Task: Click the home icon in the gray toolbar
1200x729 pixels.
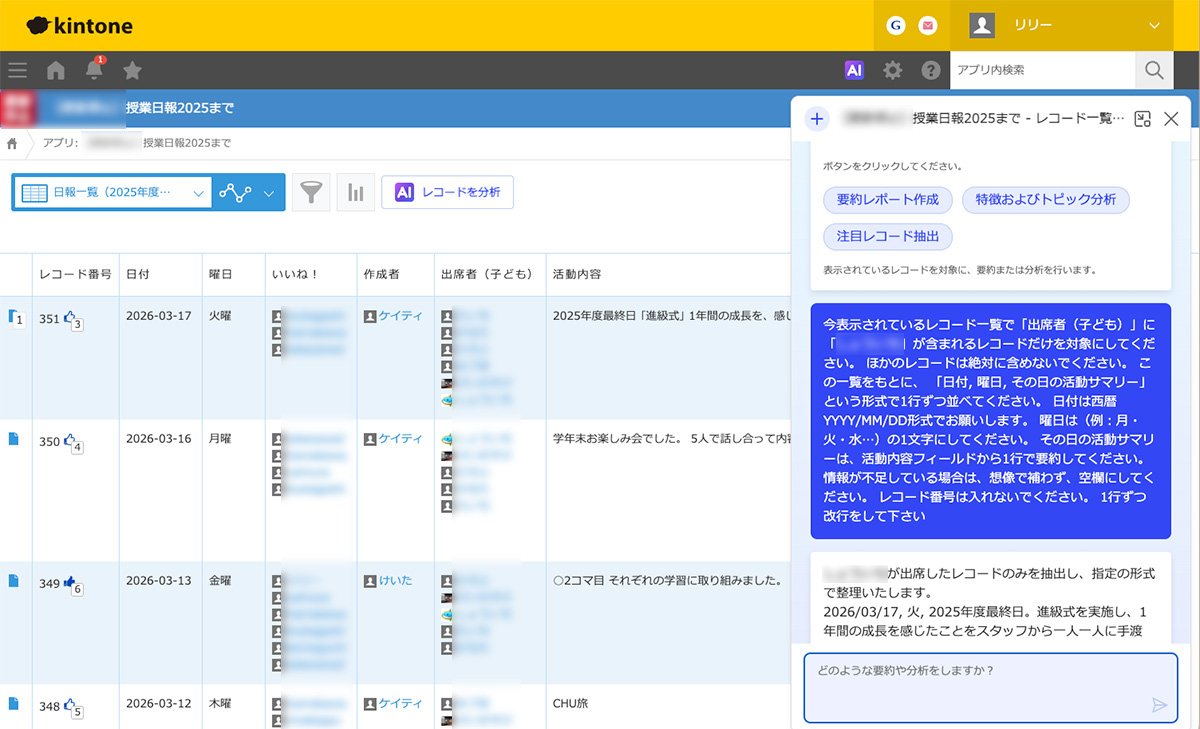Action: coord(55,70)
